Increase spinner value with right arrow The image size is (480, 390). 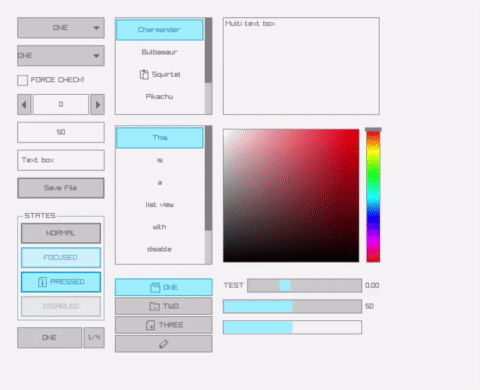coord(98,105)
